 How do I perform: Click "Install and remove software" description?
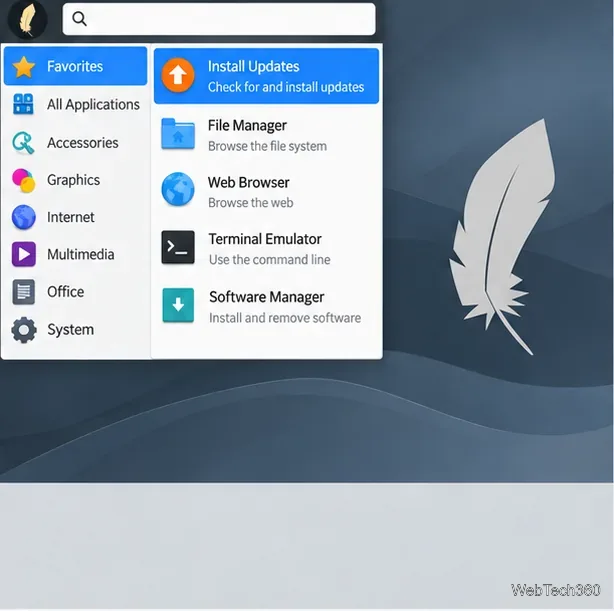pos(285,318)
